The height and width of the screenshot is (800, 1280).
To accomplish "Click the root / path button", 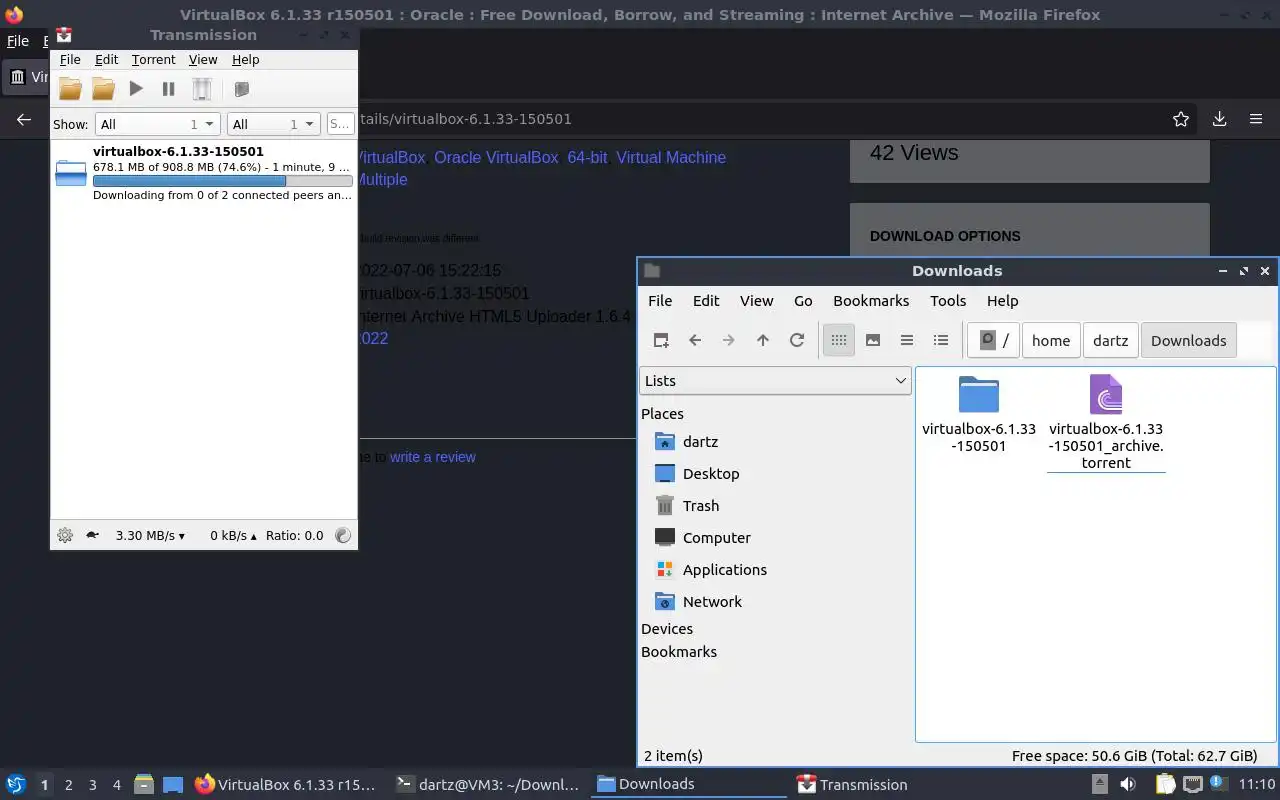I will click(993, 340).
